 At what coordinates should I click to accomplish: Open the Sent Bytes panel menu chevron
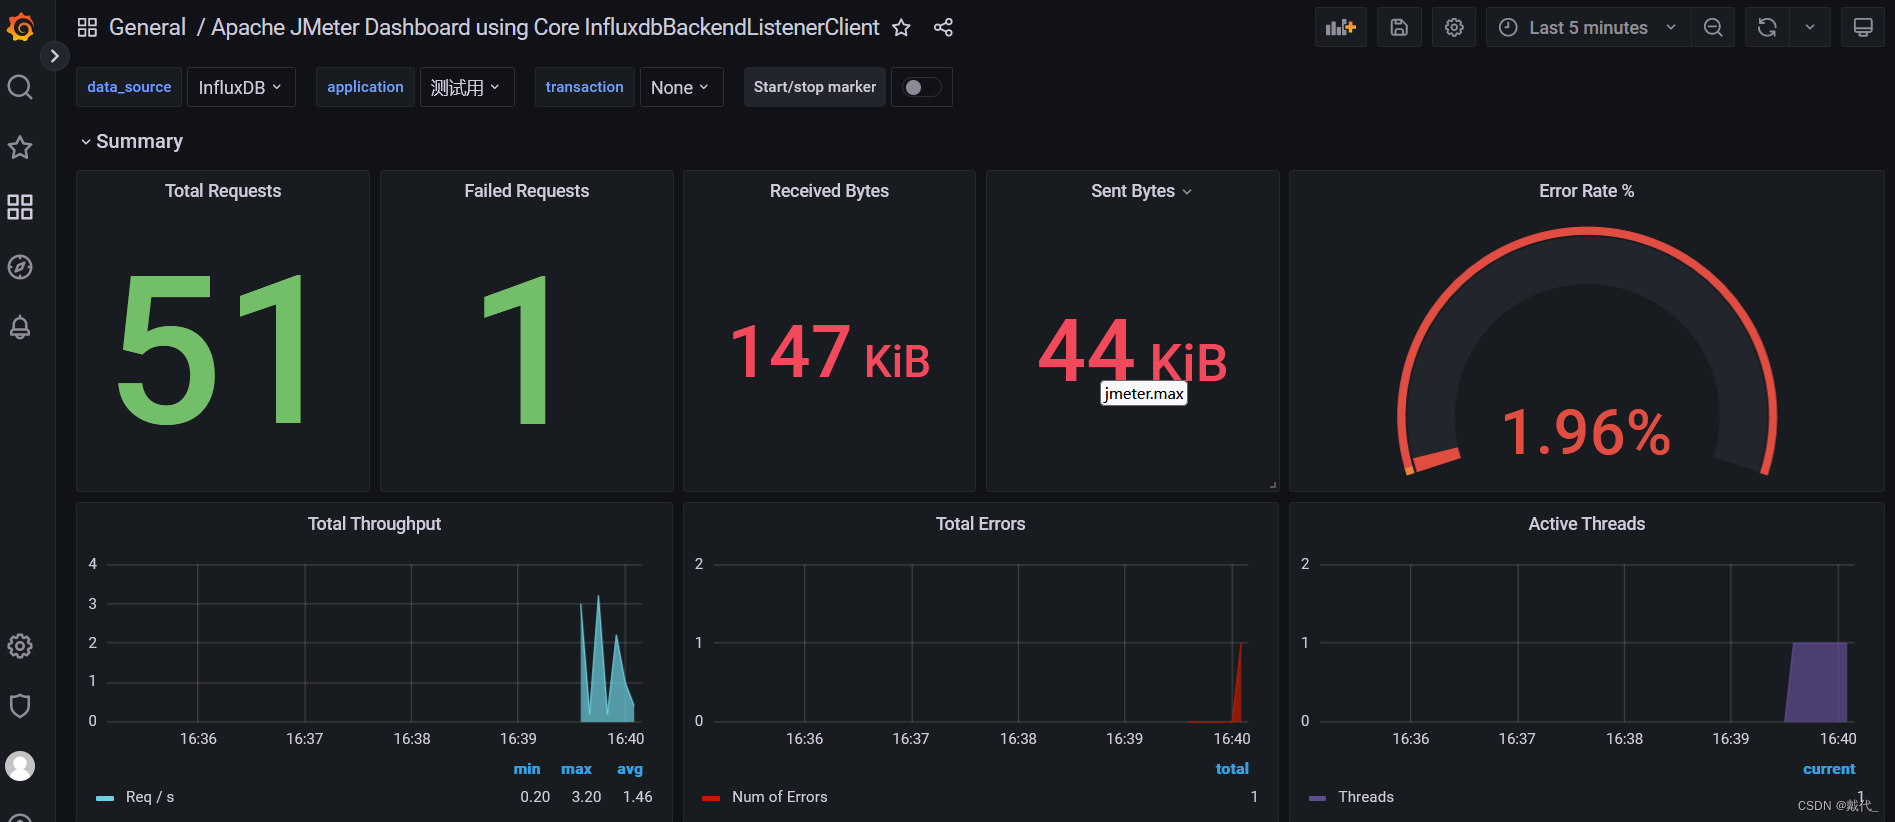[x=1187, y=192]
